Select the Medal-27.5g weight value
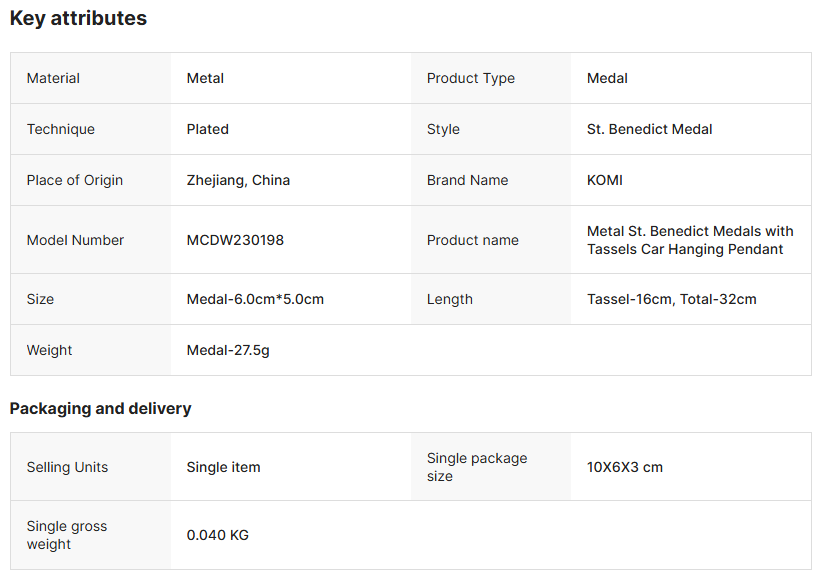This screenshot has width=814, height=587. click(x=228, y=351)
